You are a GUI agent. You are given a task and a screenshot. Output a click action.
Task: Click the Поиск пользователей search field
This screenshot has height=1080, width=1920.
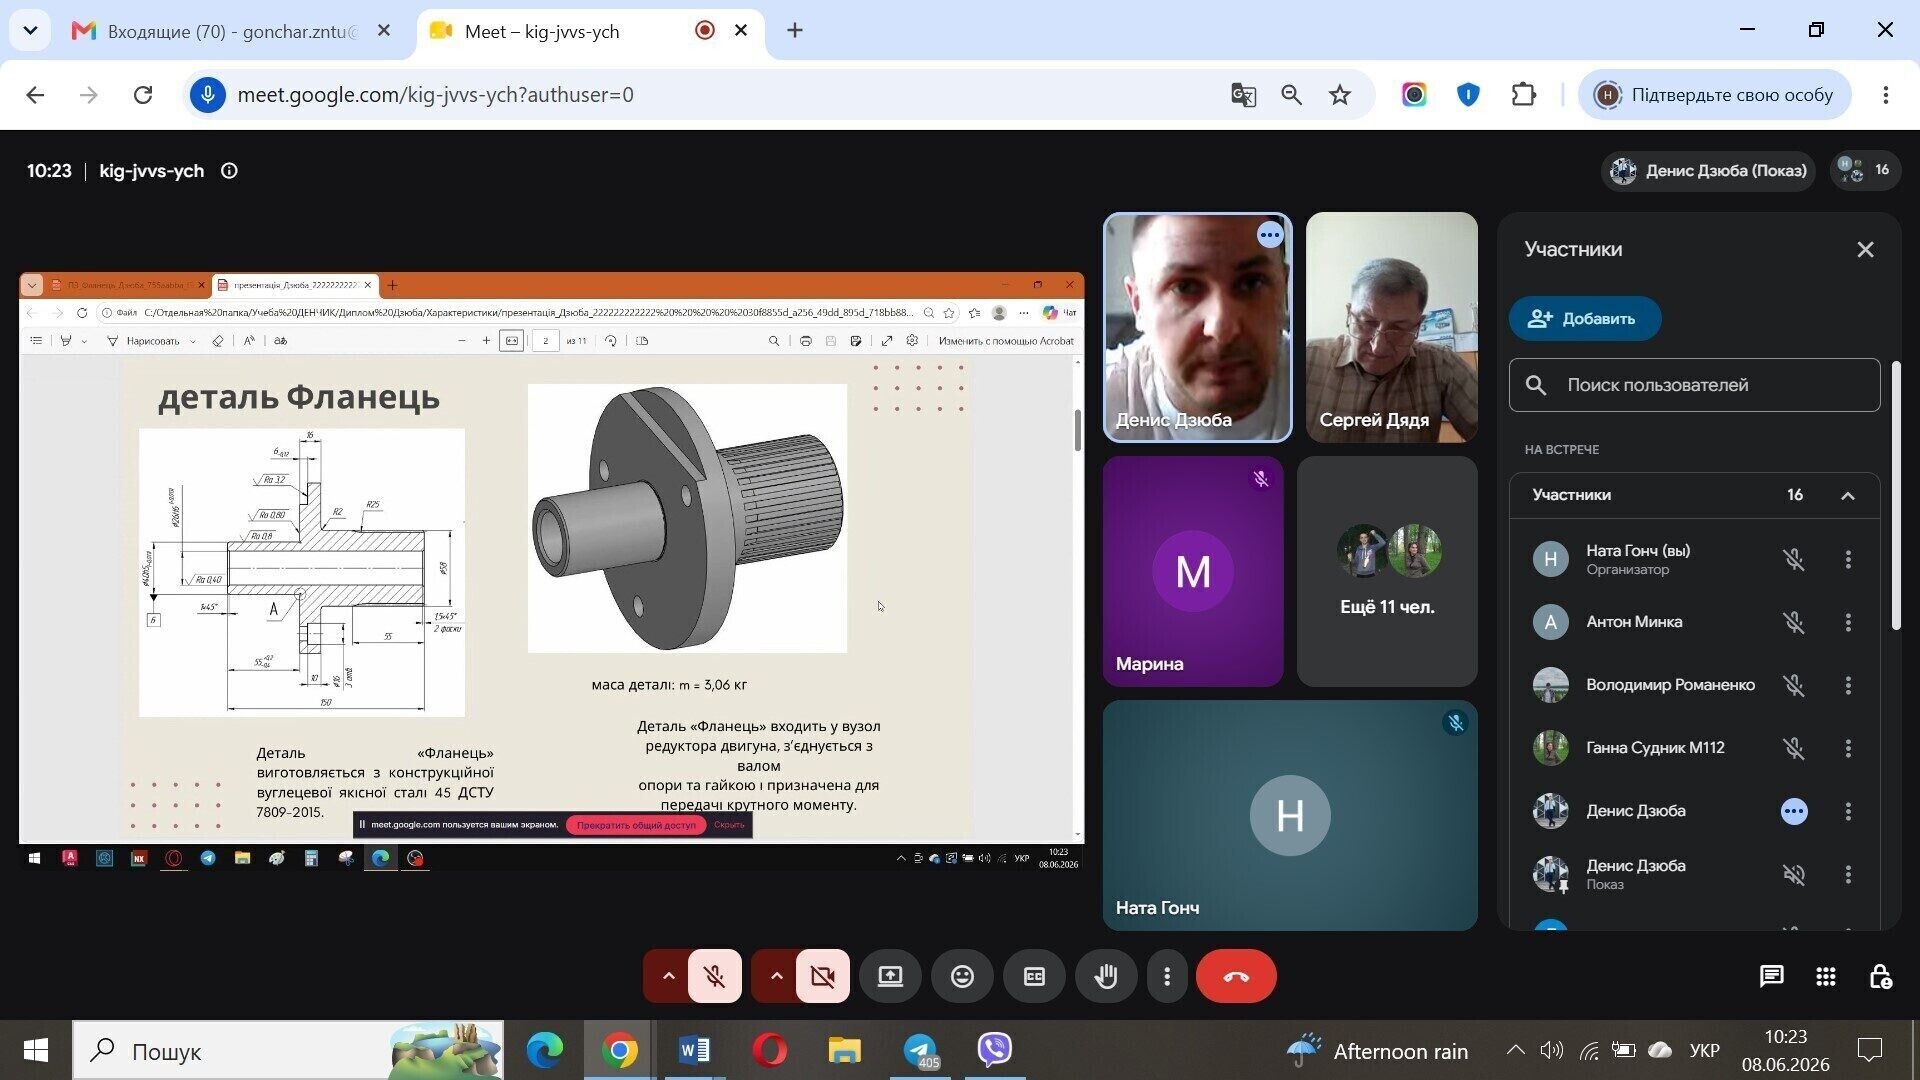[1695, 385]
